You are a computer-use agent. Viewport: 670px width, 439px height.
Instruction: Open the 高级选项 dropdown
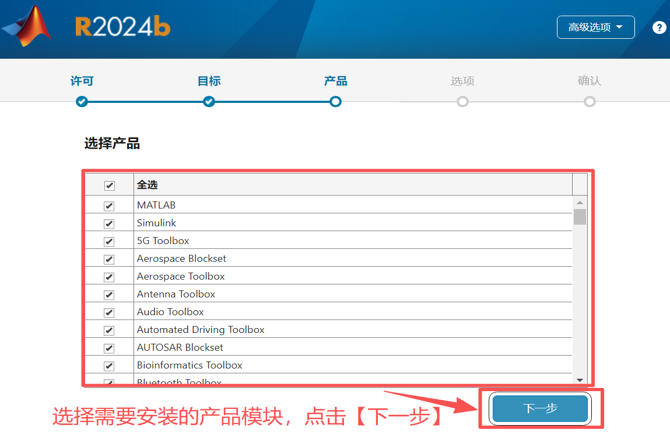595,27
